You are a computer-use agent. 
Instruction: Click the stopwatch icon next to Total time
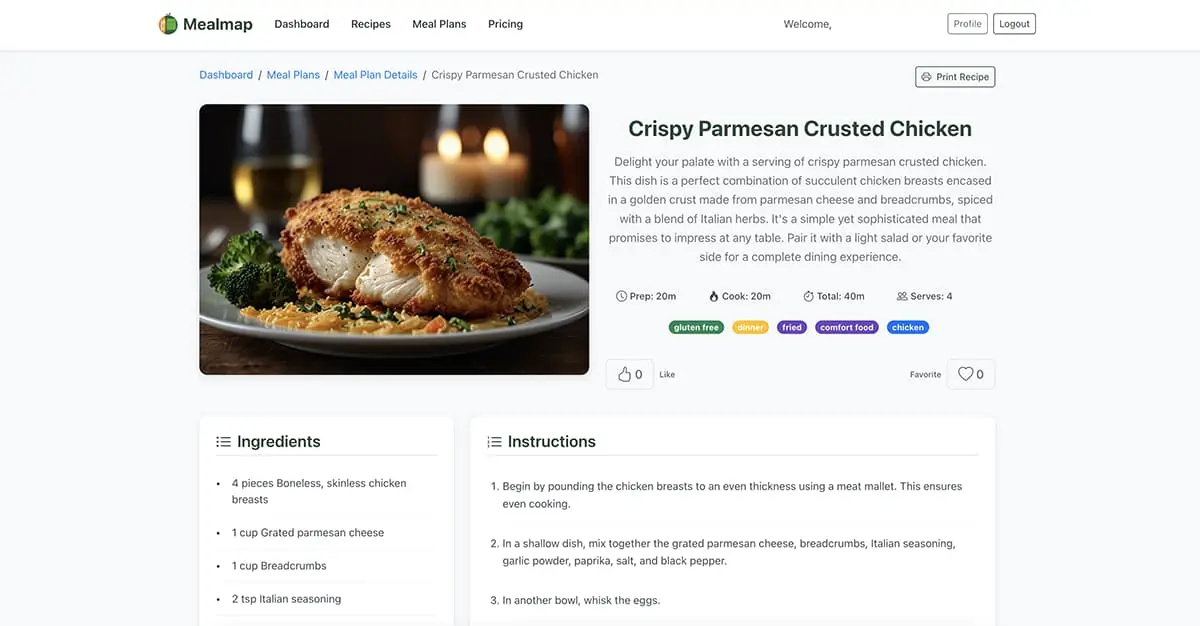(808, 296)
